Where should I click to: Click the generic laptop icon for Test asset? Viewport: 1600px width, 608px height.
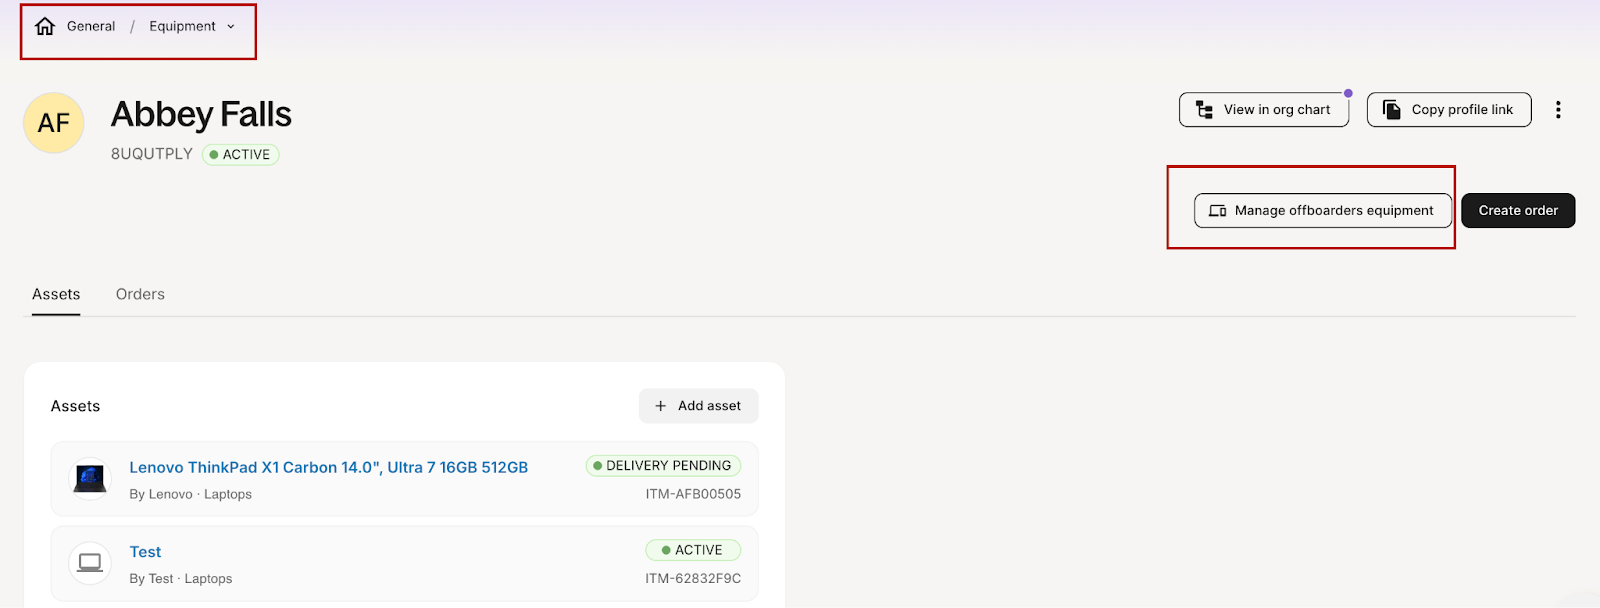click(90, 563)
